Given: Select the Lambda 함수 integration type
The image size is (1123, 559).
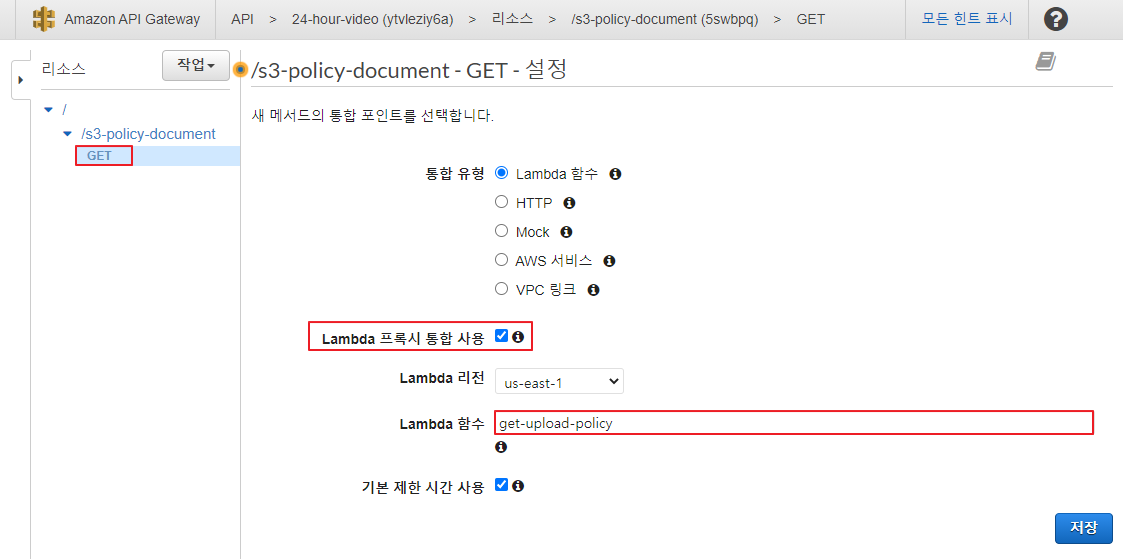Looking at the screenshot, I should click(501, 173).
